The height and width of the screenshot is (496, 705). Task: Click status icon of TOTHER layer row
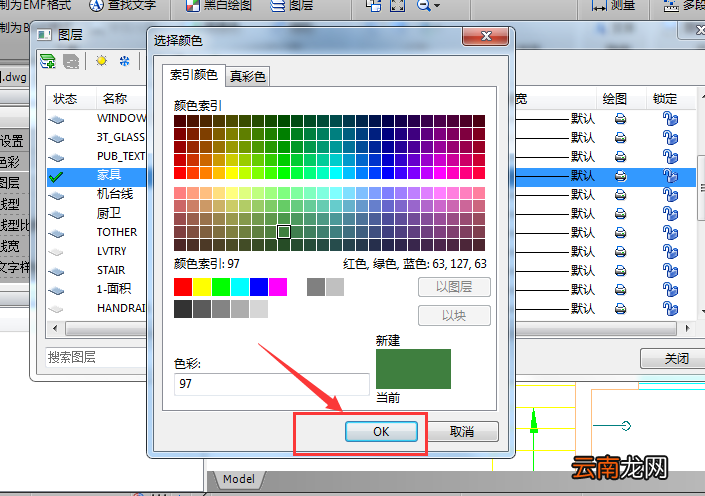coord(56,233)
